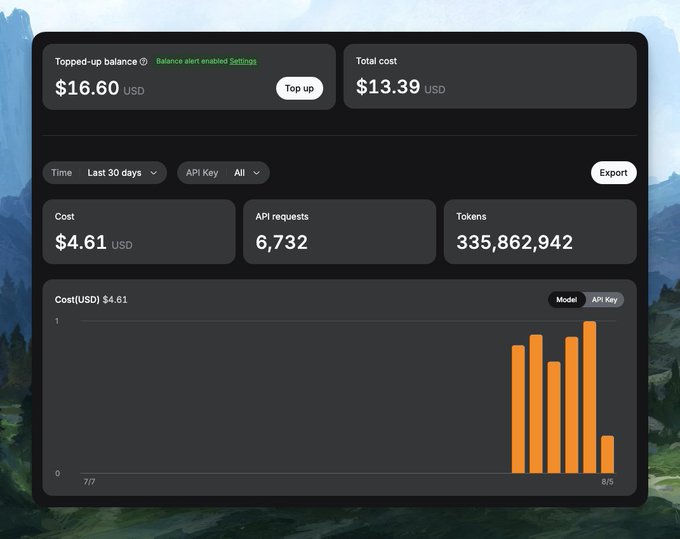This screenshot has height=539, width=680.
Task: Click the 'Total cost' card heading
Action: click(376, 61)
